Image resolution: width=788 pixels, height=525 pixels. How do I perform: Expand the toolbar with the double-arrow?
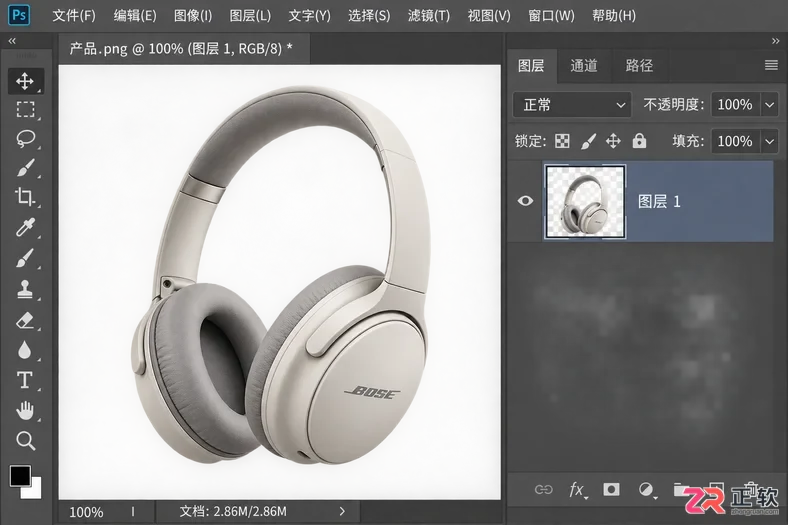12,41
